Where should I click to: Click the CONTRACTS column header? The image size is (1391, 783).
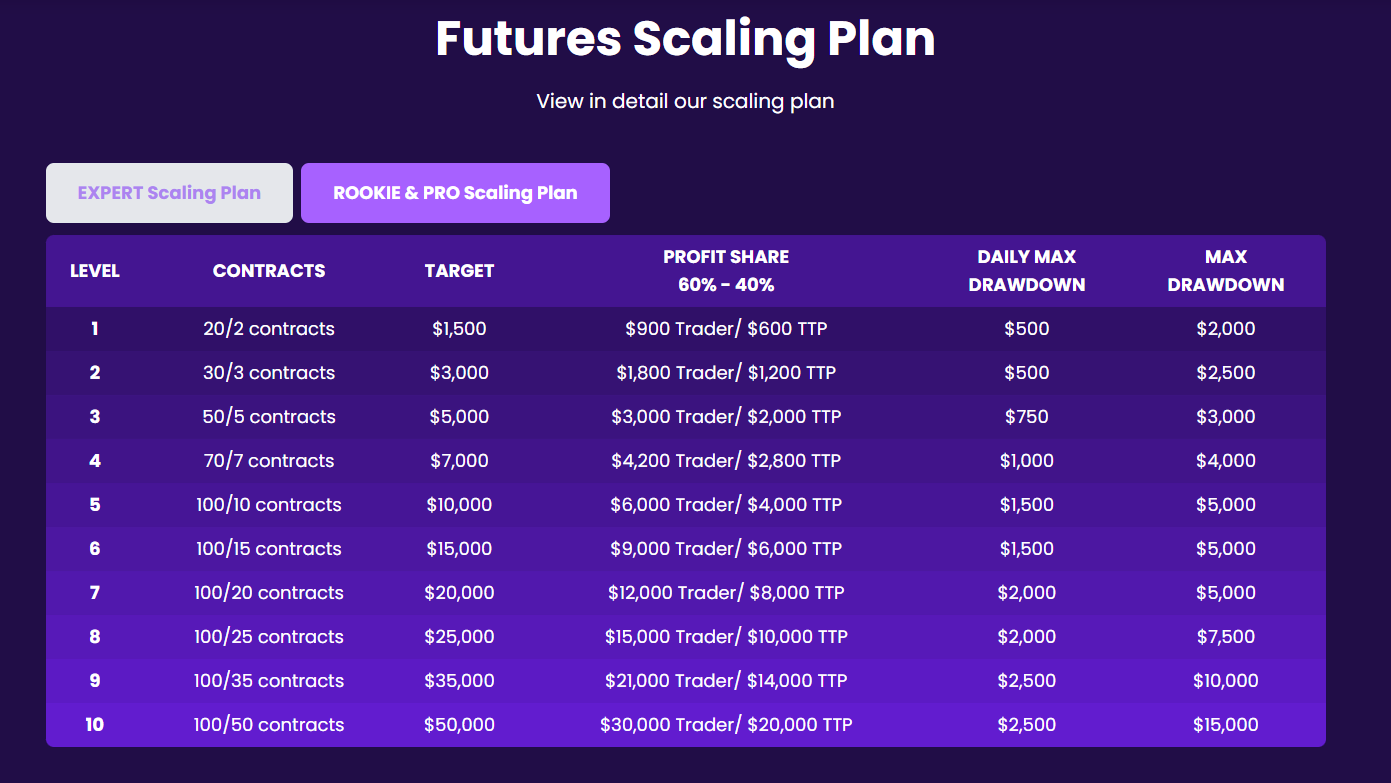[269, 271]
